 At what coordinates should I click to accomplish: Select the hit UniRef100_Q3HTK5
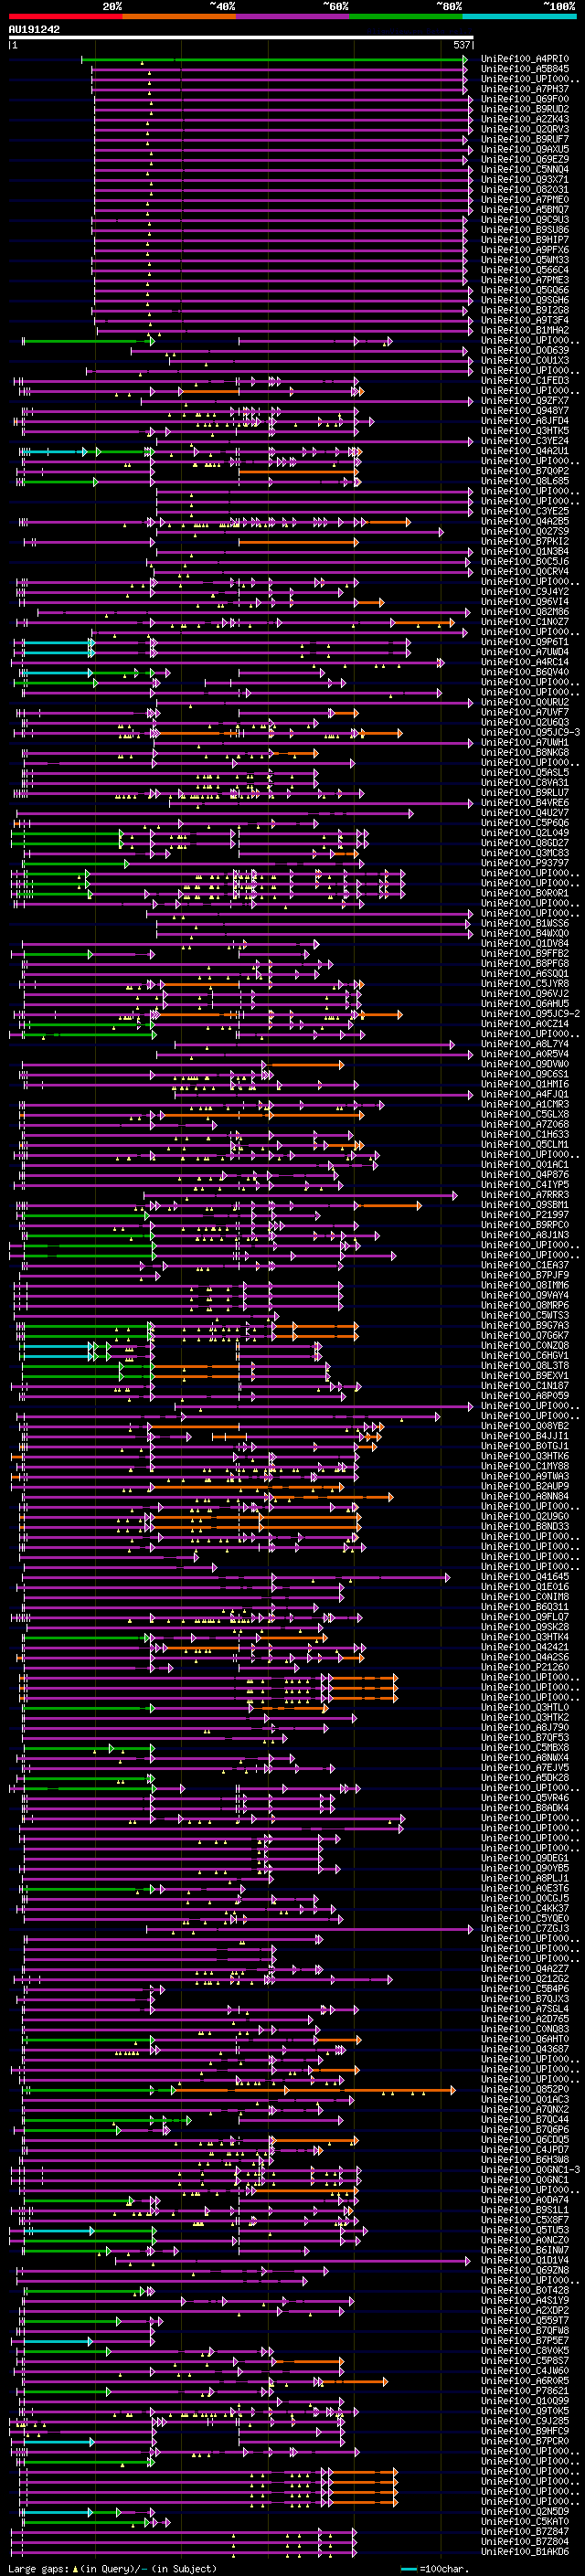coord(525,431)
